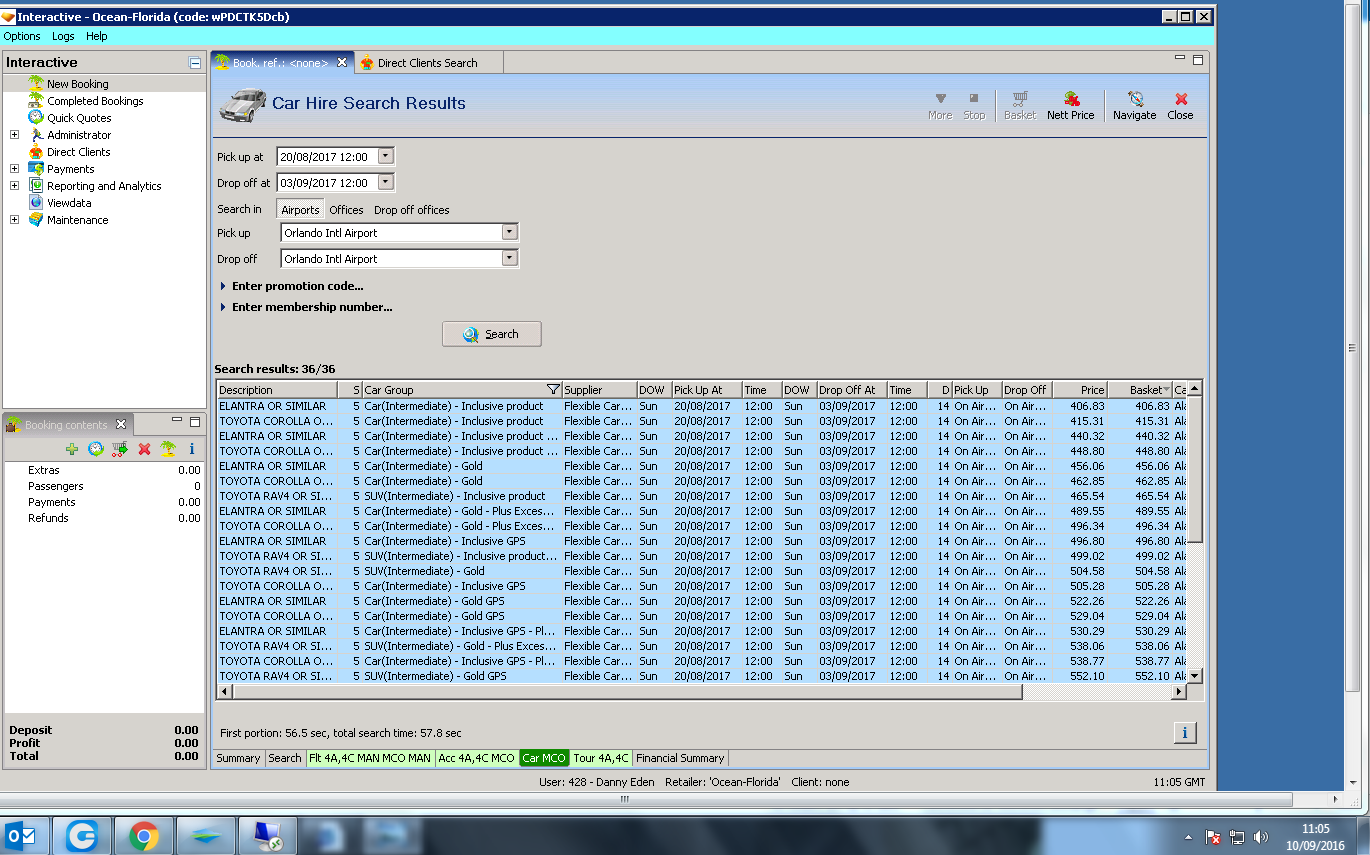Expand Enter promotion code section

click(291, 286)
